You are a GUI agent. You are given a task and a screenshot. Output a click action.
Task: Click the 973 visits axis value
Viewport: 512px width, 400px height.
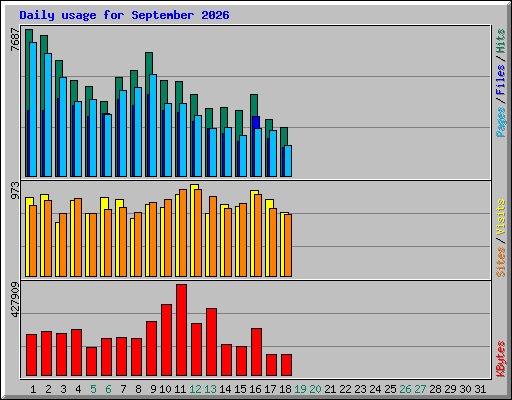point(15,190)
